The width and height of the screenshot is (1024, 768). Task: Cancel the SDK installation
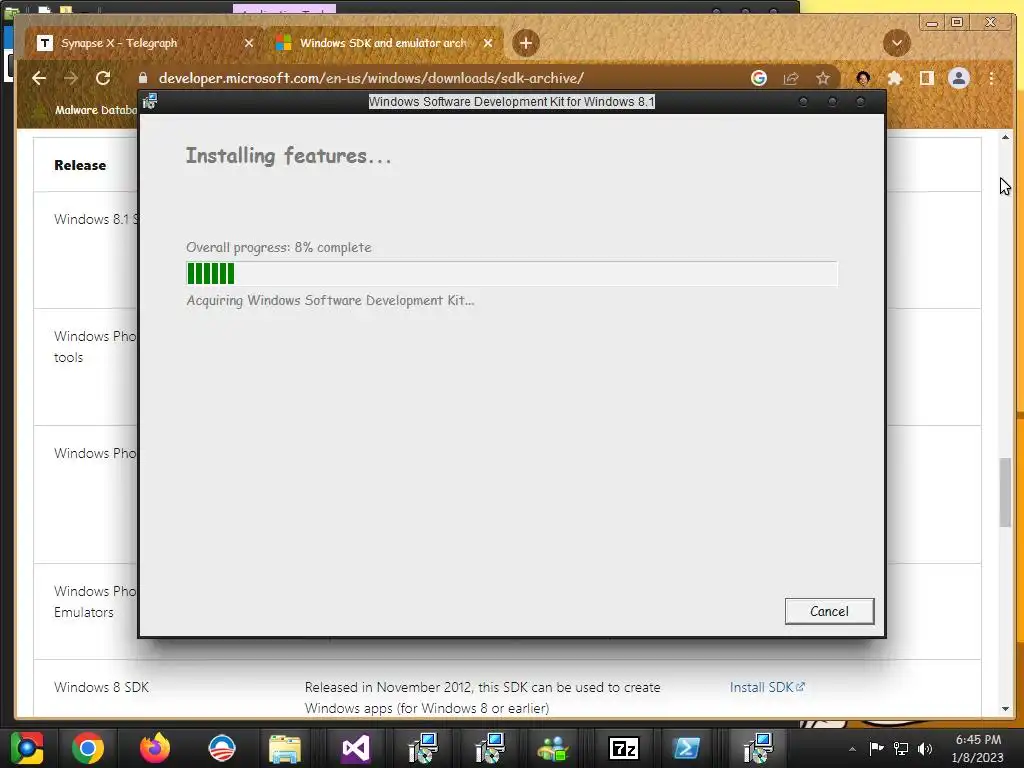tap(829, 611)
